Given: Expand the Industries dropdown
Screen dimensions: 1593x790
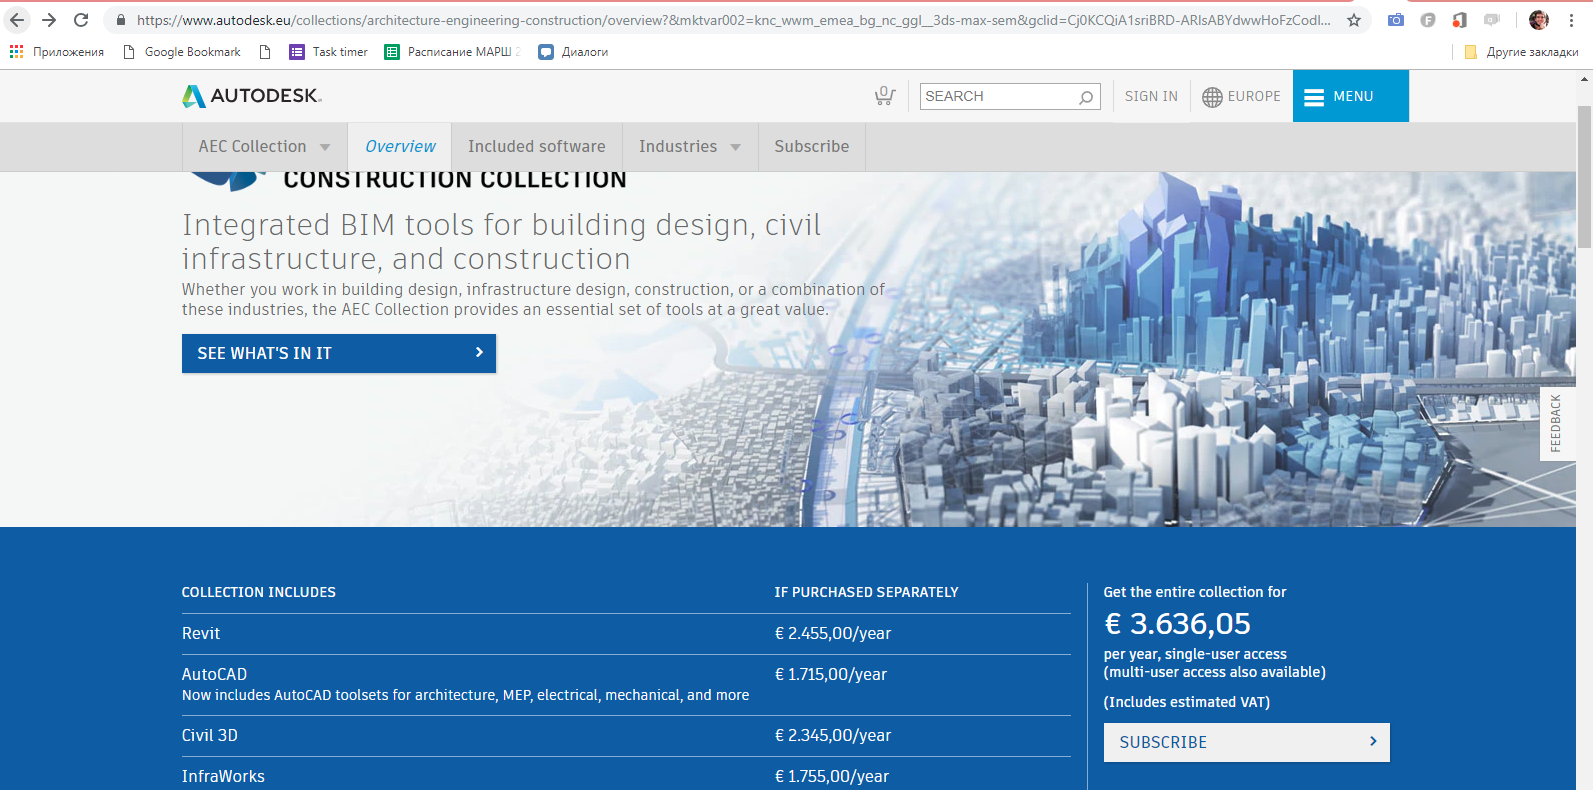Looking at the screenshot, I should (690, 147).
